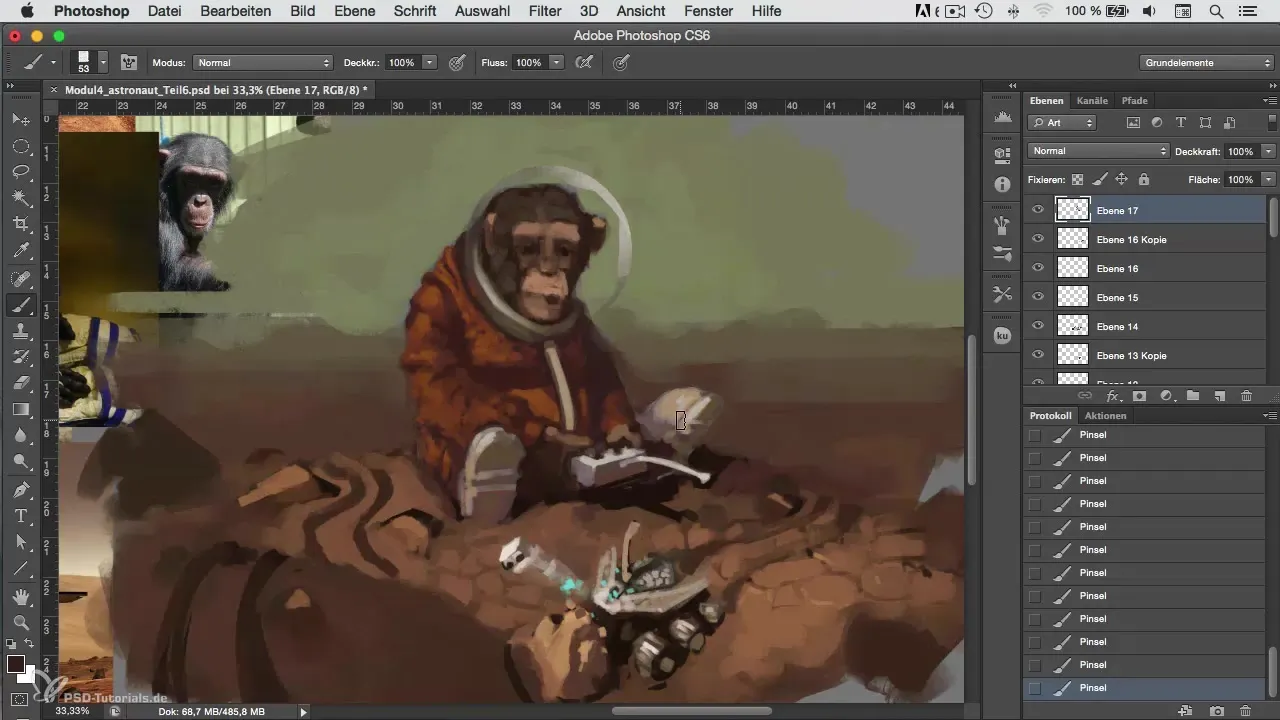The image size is (1280, 720).
Task: Switch to the Aktionen tab
Action: pyautogui.click(x=1105, y=415)
